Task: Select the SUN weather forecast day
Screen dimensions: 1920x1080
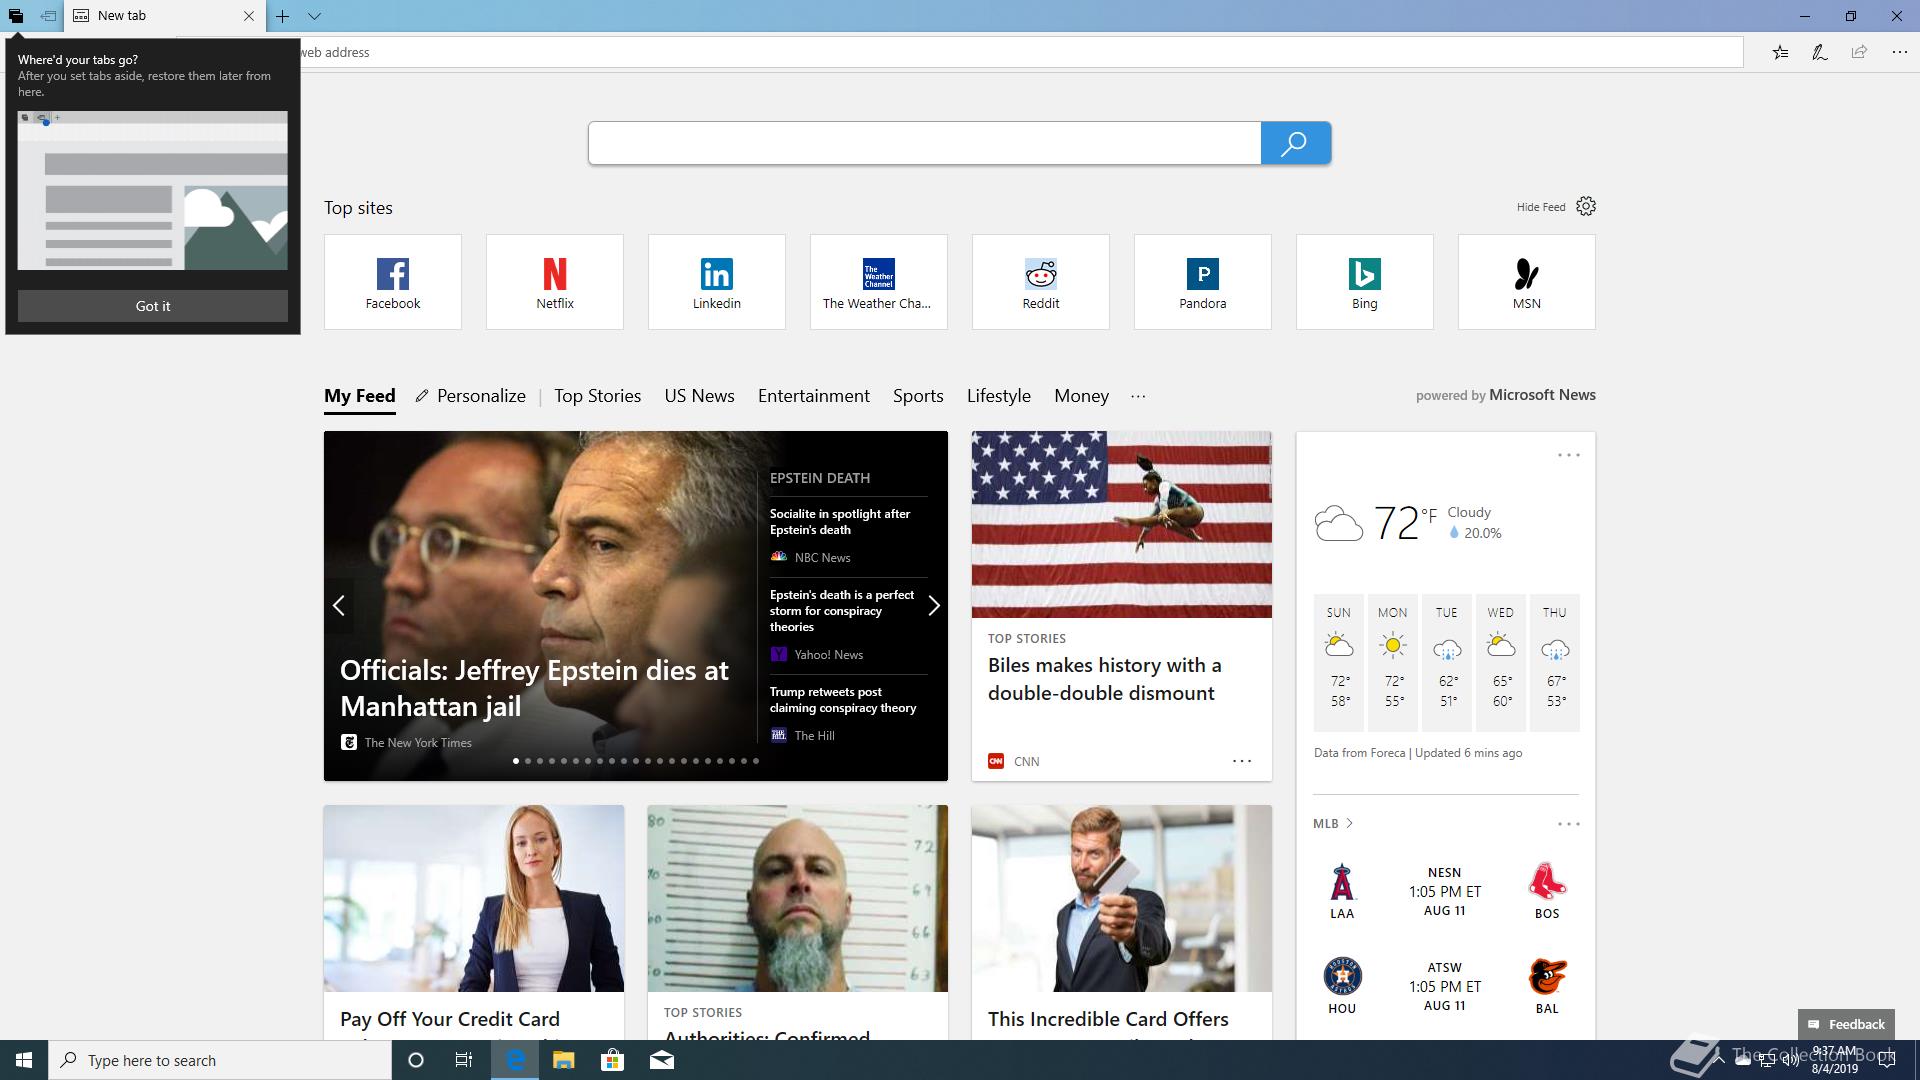Action: (x=1339, y=662)
